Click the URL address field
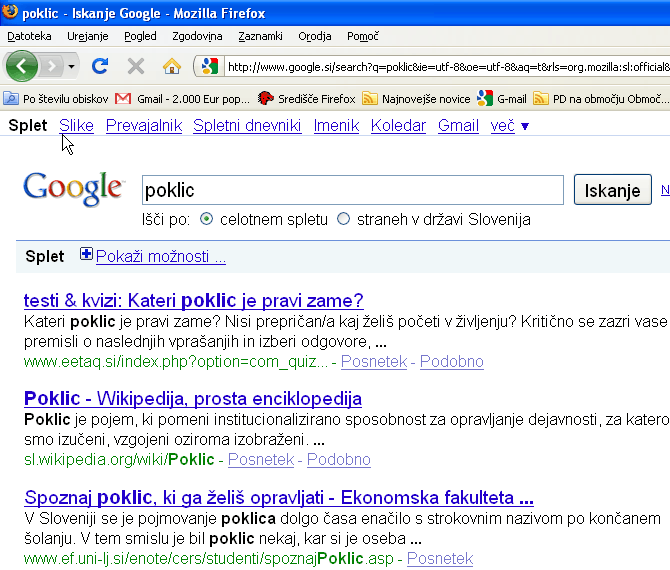670x570 pixels. click(x=447, y=67)
